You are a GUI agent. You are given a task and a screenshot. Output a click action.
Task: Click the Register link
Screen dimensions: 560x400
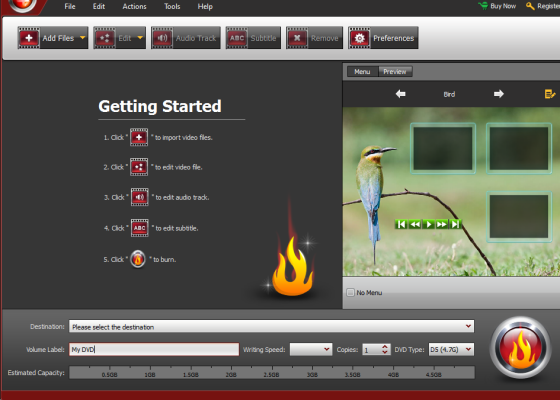(548, 6)
